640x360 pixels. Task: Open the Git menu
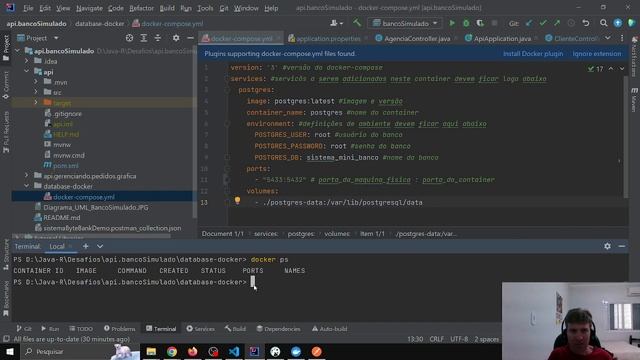[x=224, y=8]
